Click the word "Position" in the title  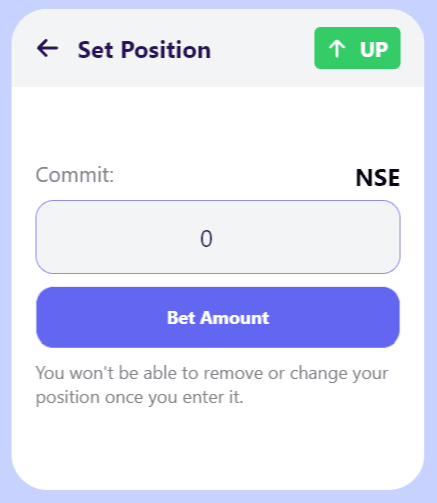pyautogui.click(x=166, y=50)
